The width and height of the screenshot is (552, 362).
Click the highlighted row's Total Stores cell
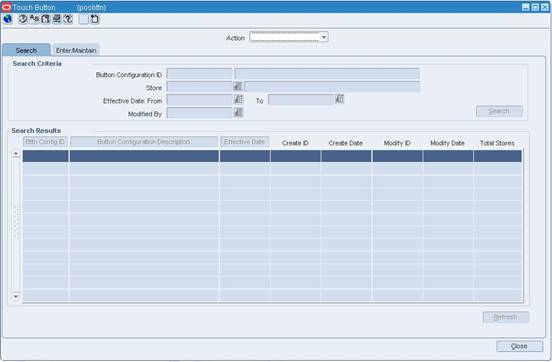coord(498,156)
